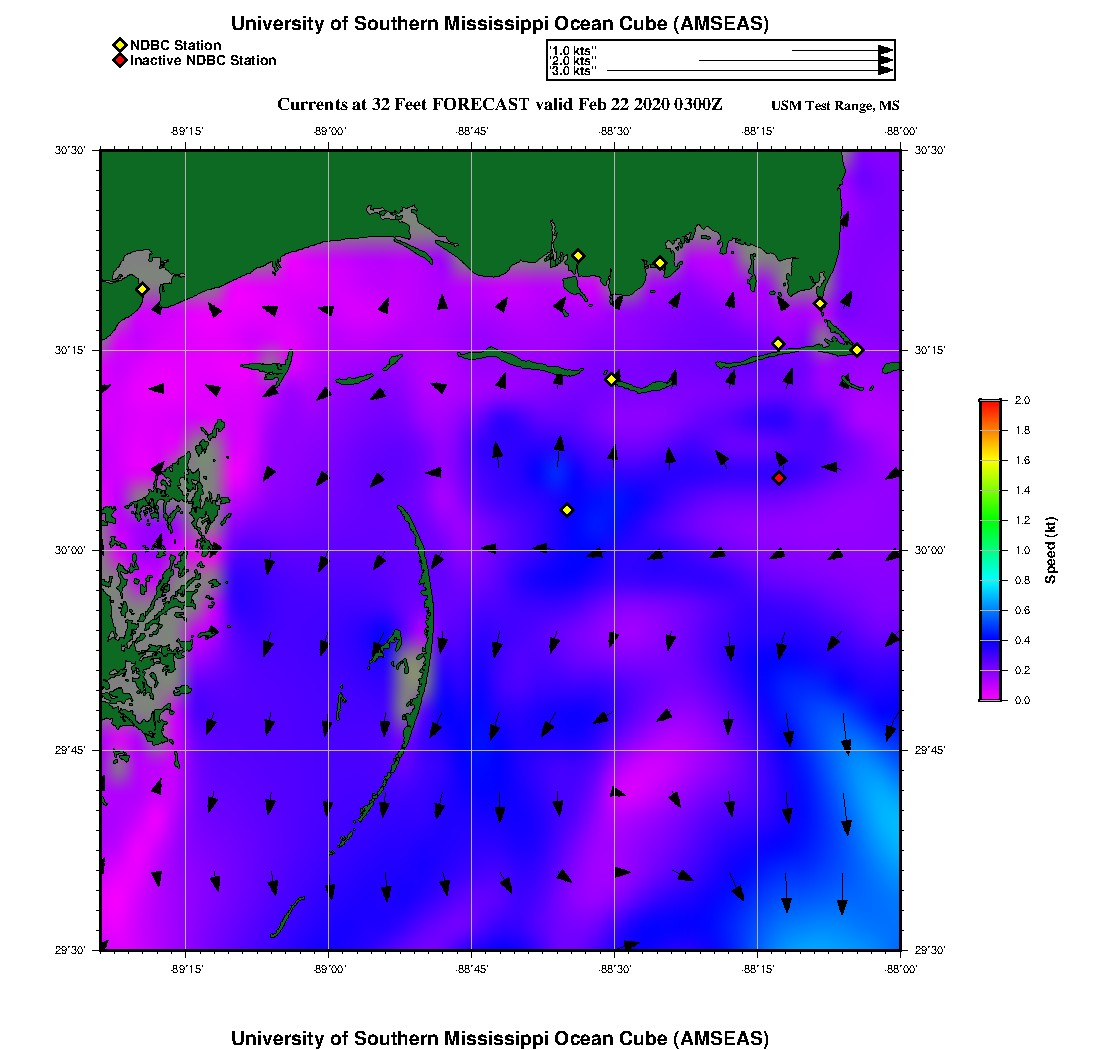
Task: Click the yellow NDBC Station legend diamond
Action: click(x=120, y=45)
